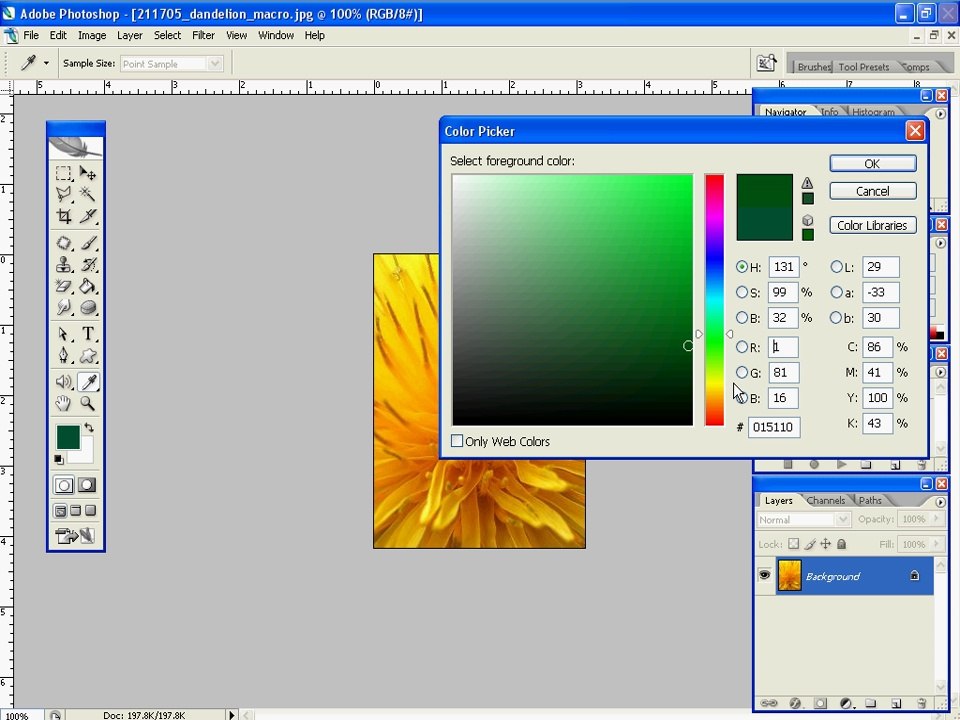Image resolution: width=960 pixels, height=720 pixels.
Task: Click the trash icon in Layers panel
Action: coord(922,703)
